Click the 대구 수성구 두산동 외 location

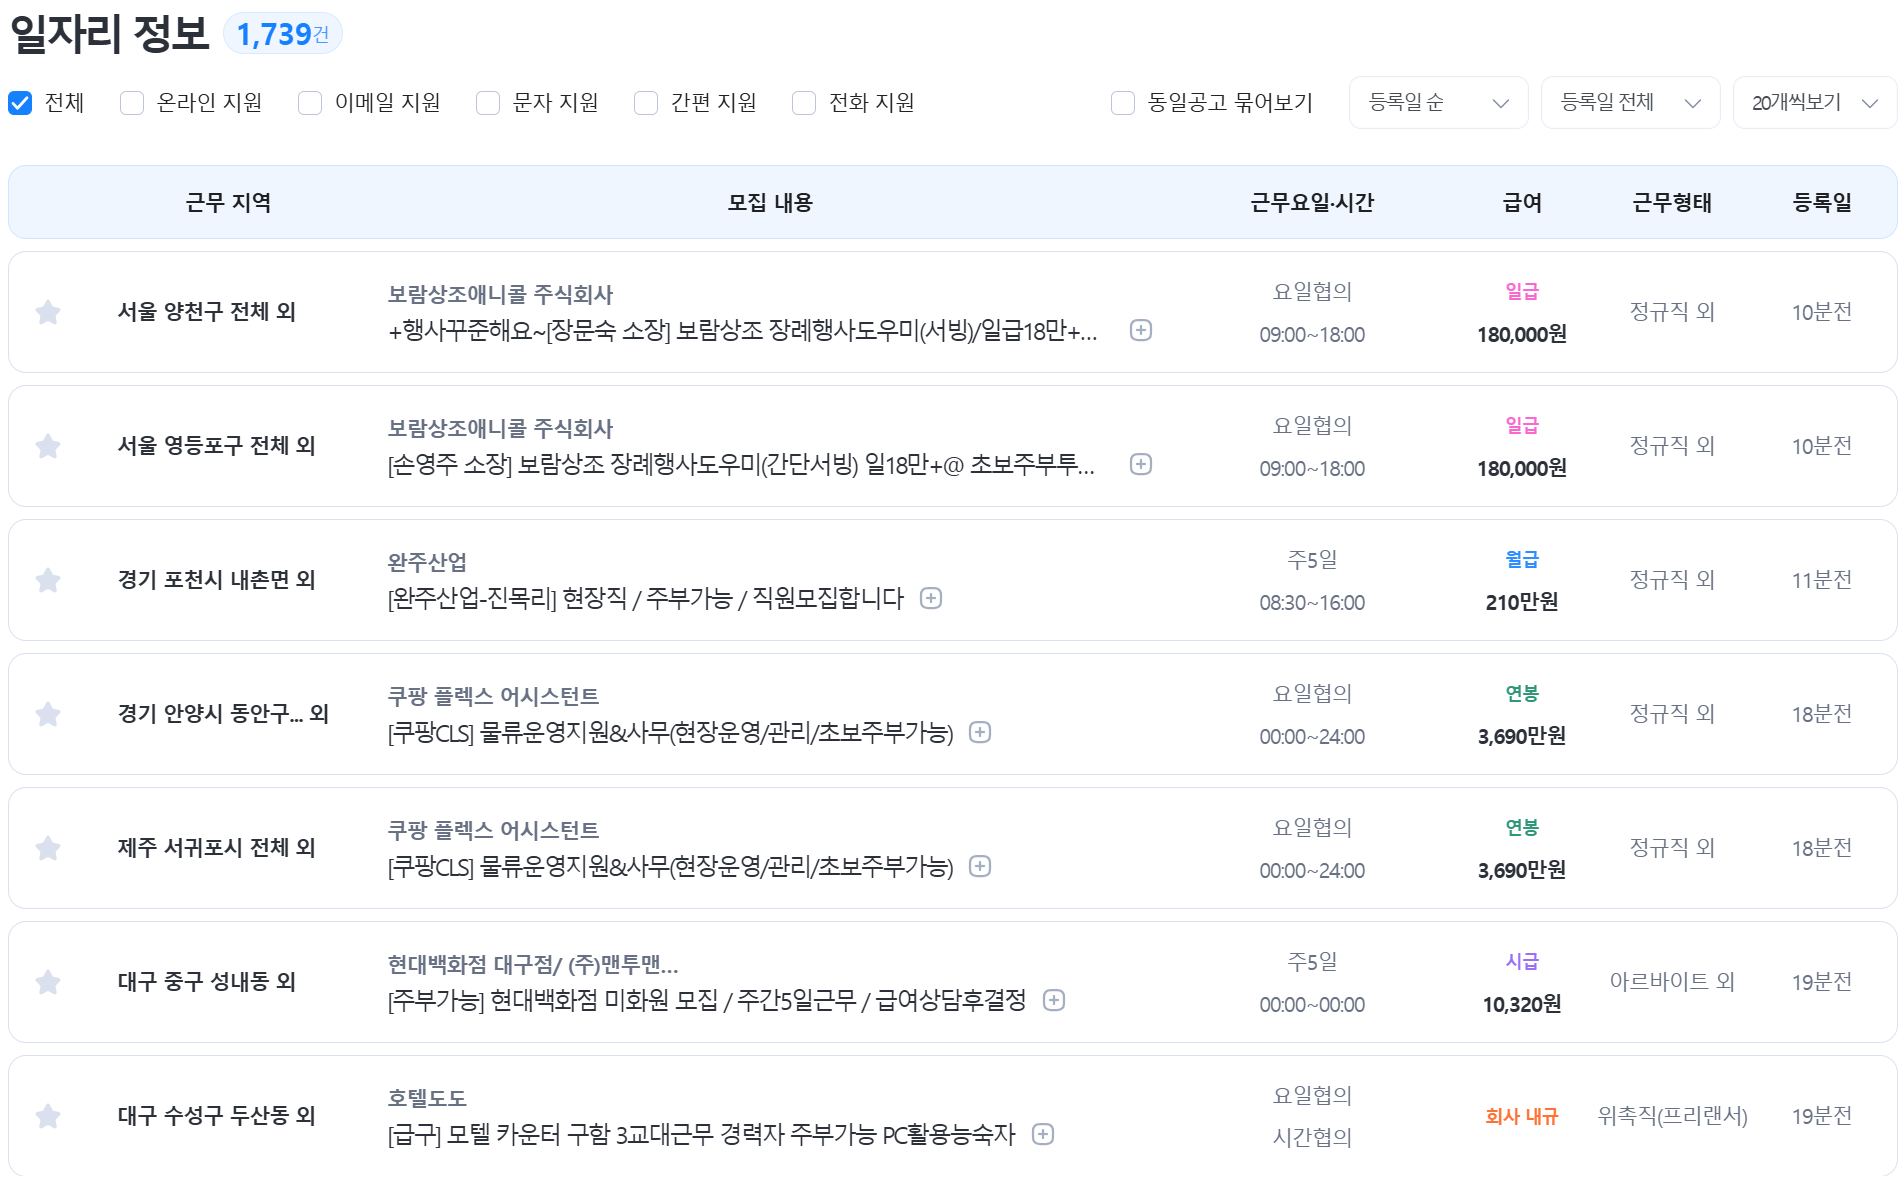click(217, 1116)
